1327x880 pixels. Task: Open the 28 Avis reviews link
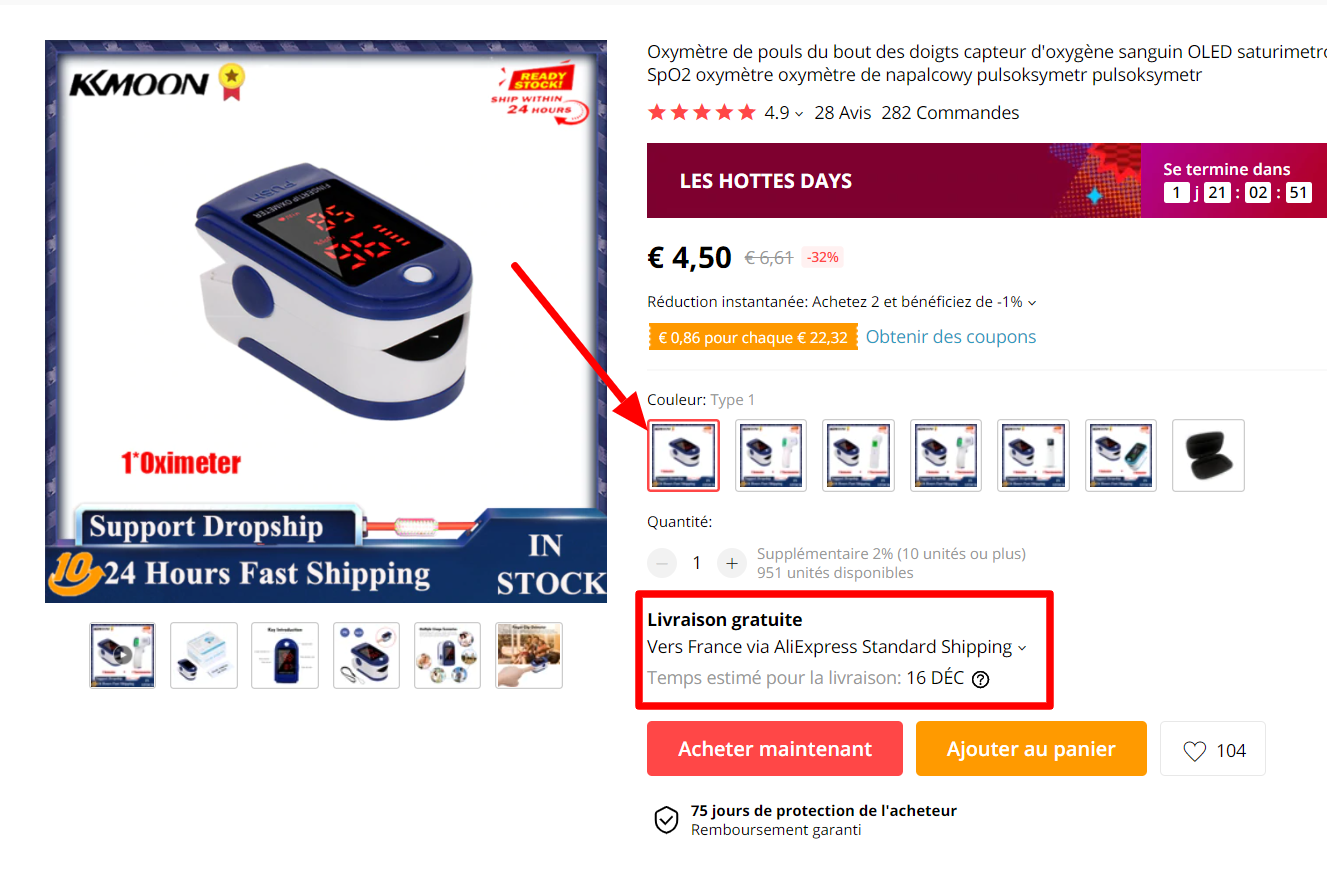tap(843, 113)
